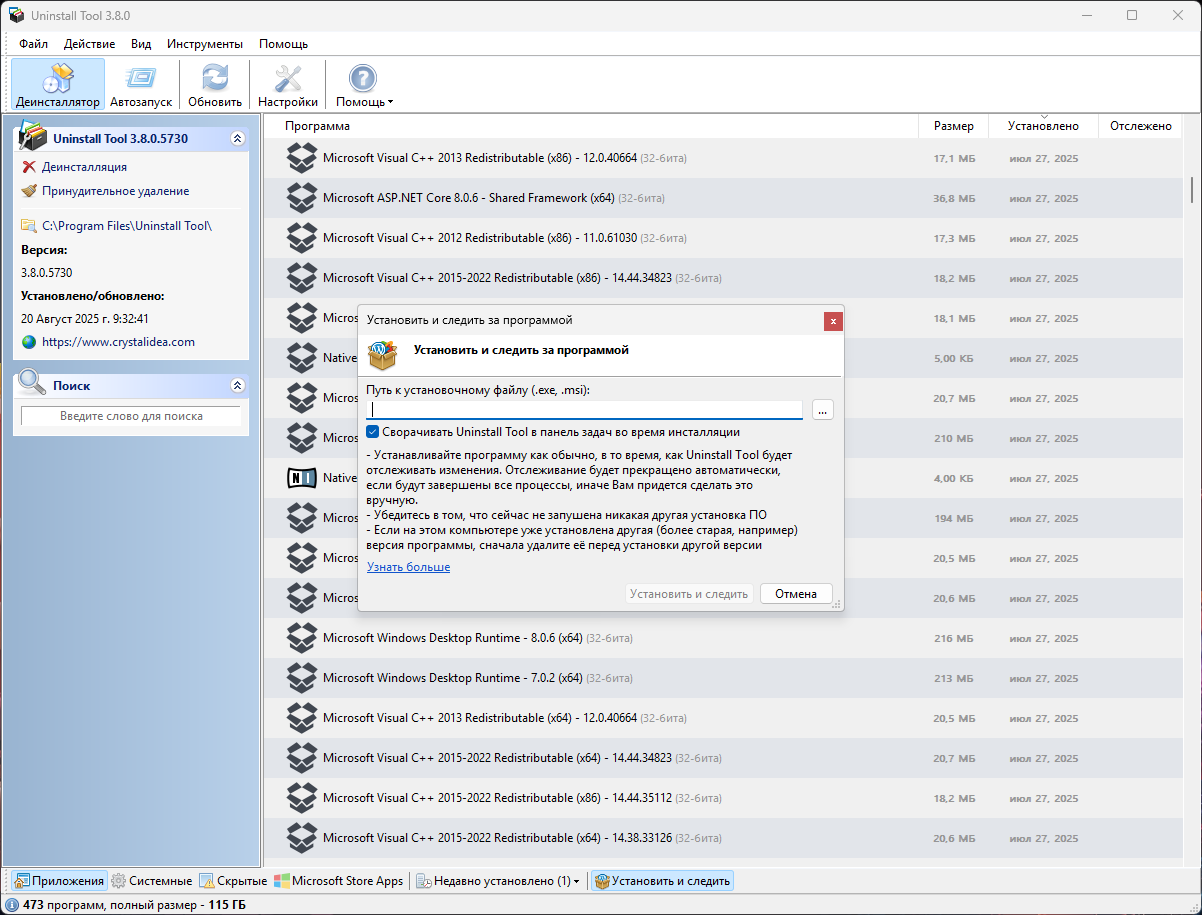
Task: Switch to the Microsoft Store Apps tab
Action: pos(339,881)
